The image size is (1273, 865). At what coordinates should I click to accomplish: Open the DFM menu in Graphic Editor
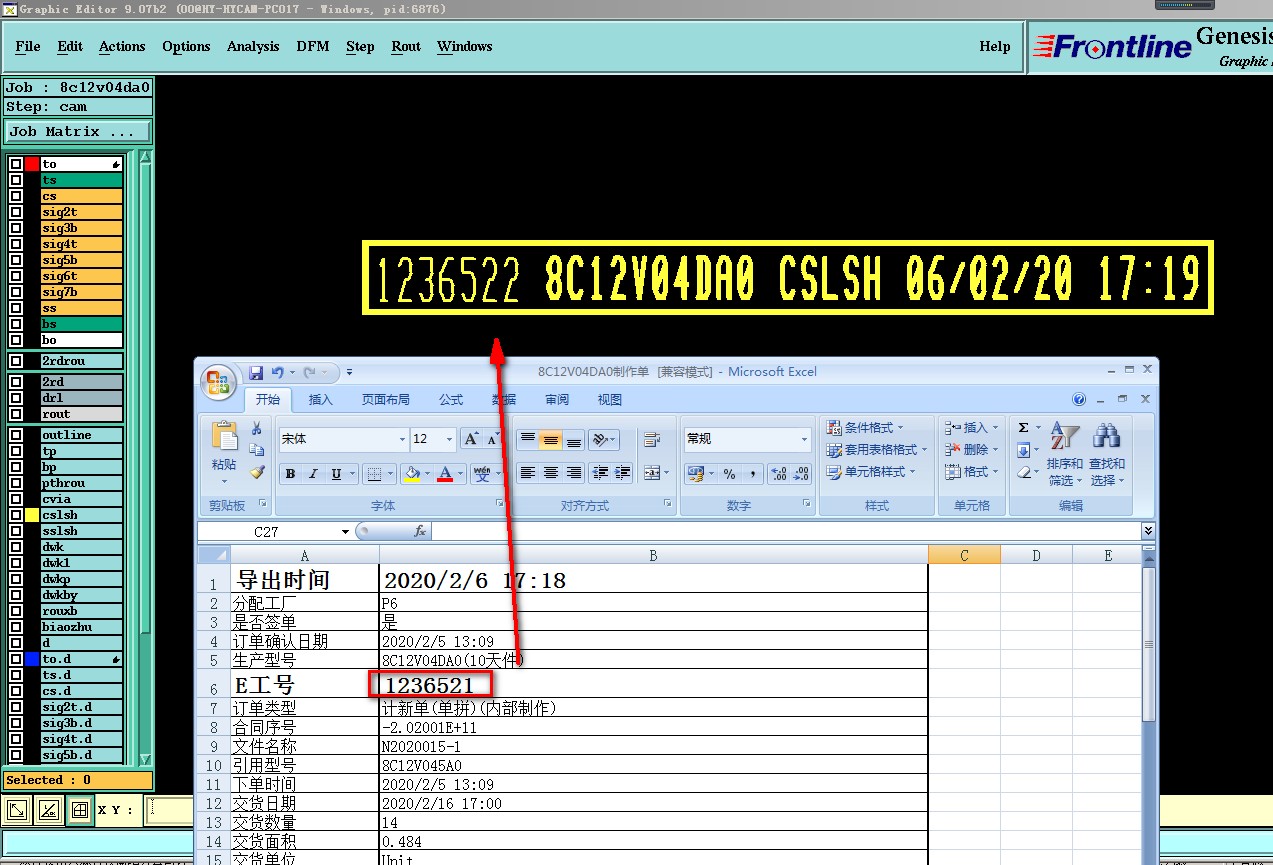[x=313, y=46]
